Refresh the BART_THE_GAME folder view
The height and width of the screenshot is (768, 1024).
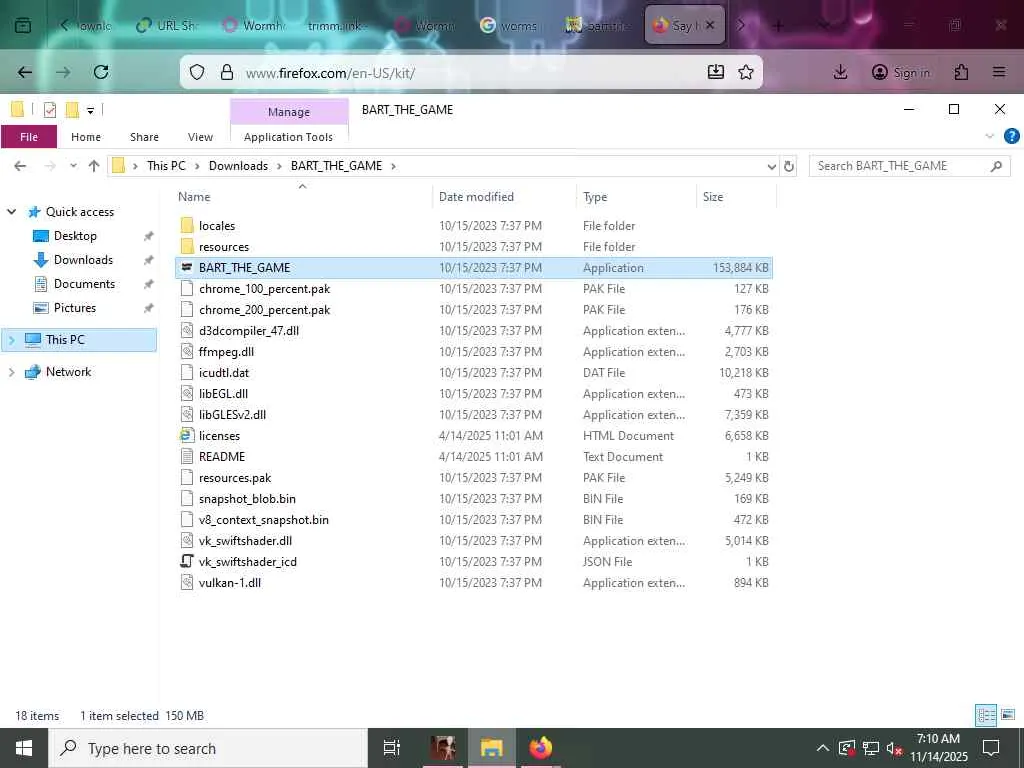[789, 166]
